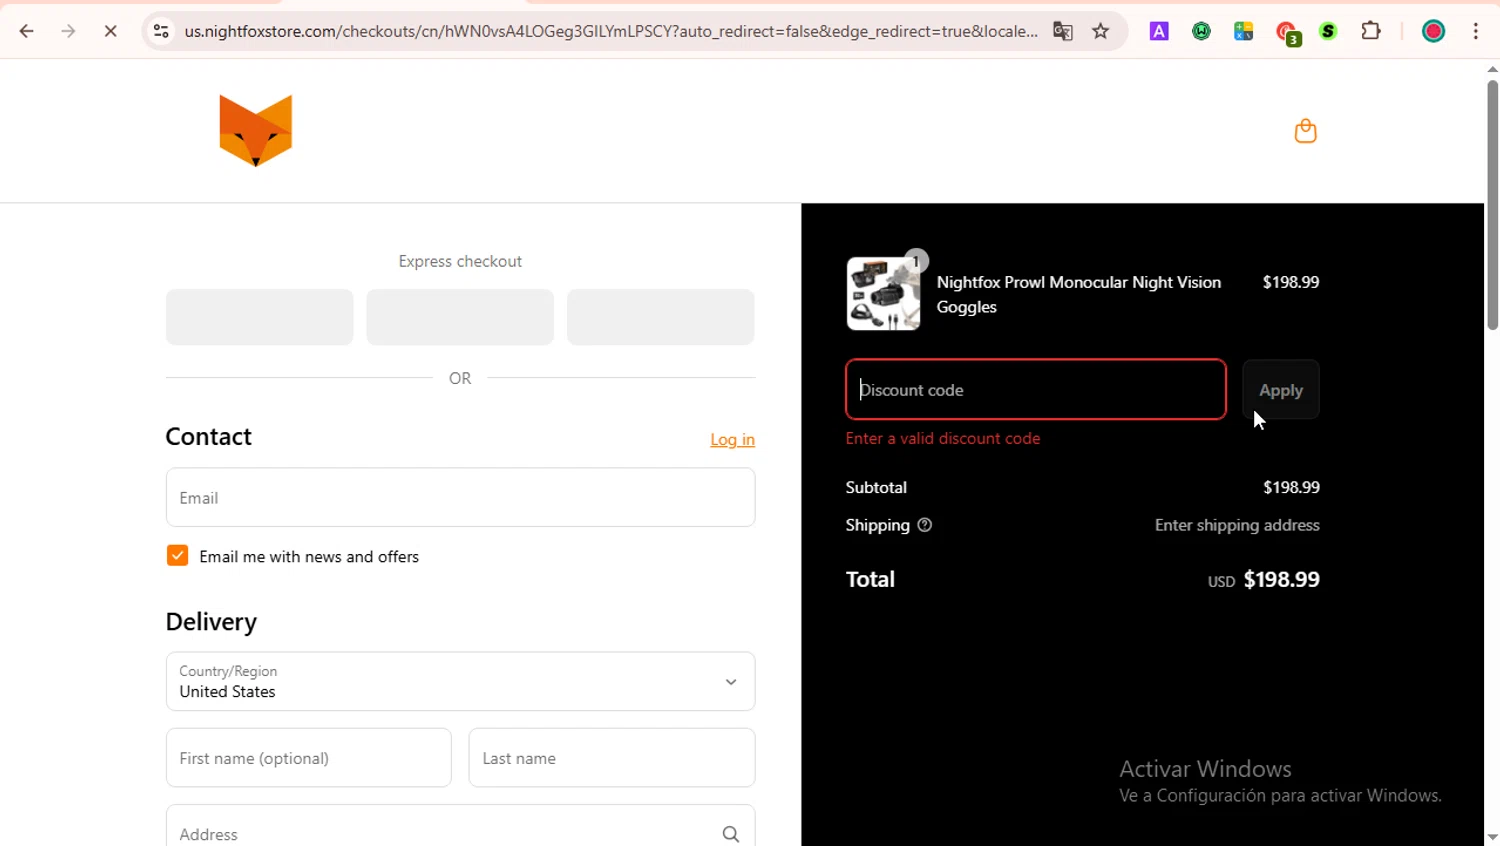This screenshot has width=1500, height=846.
Task: Click the error Enter a valid discount code
Action: coord(943,438)
